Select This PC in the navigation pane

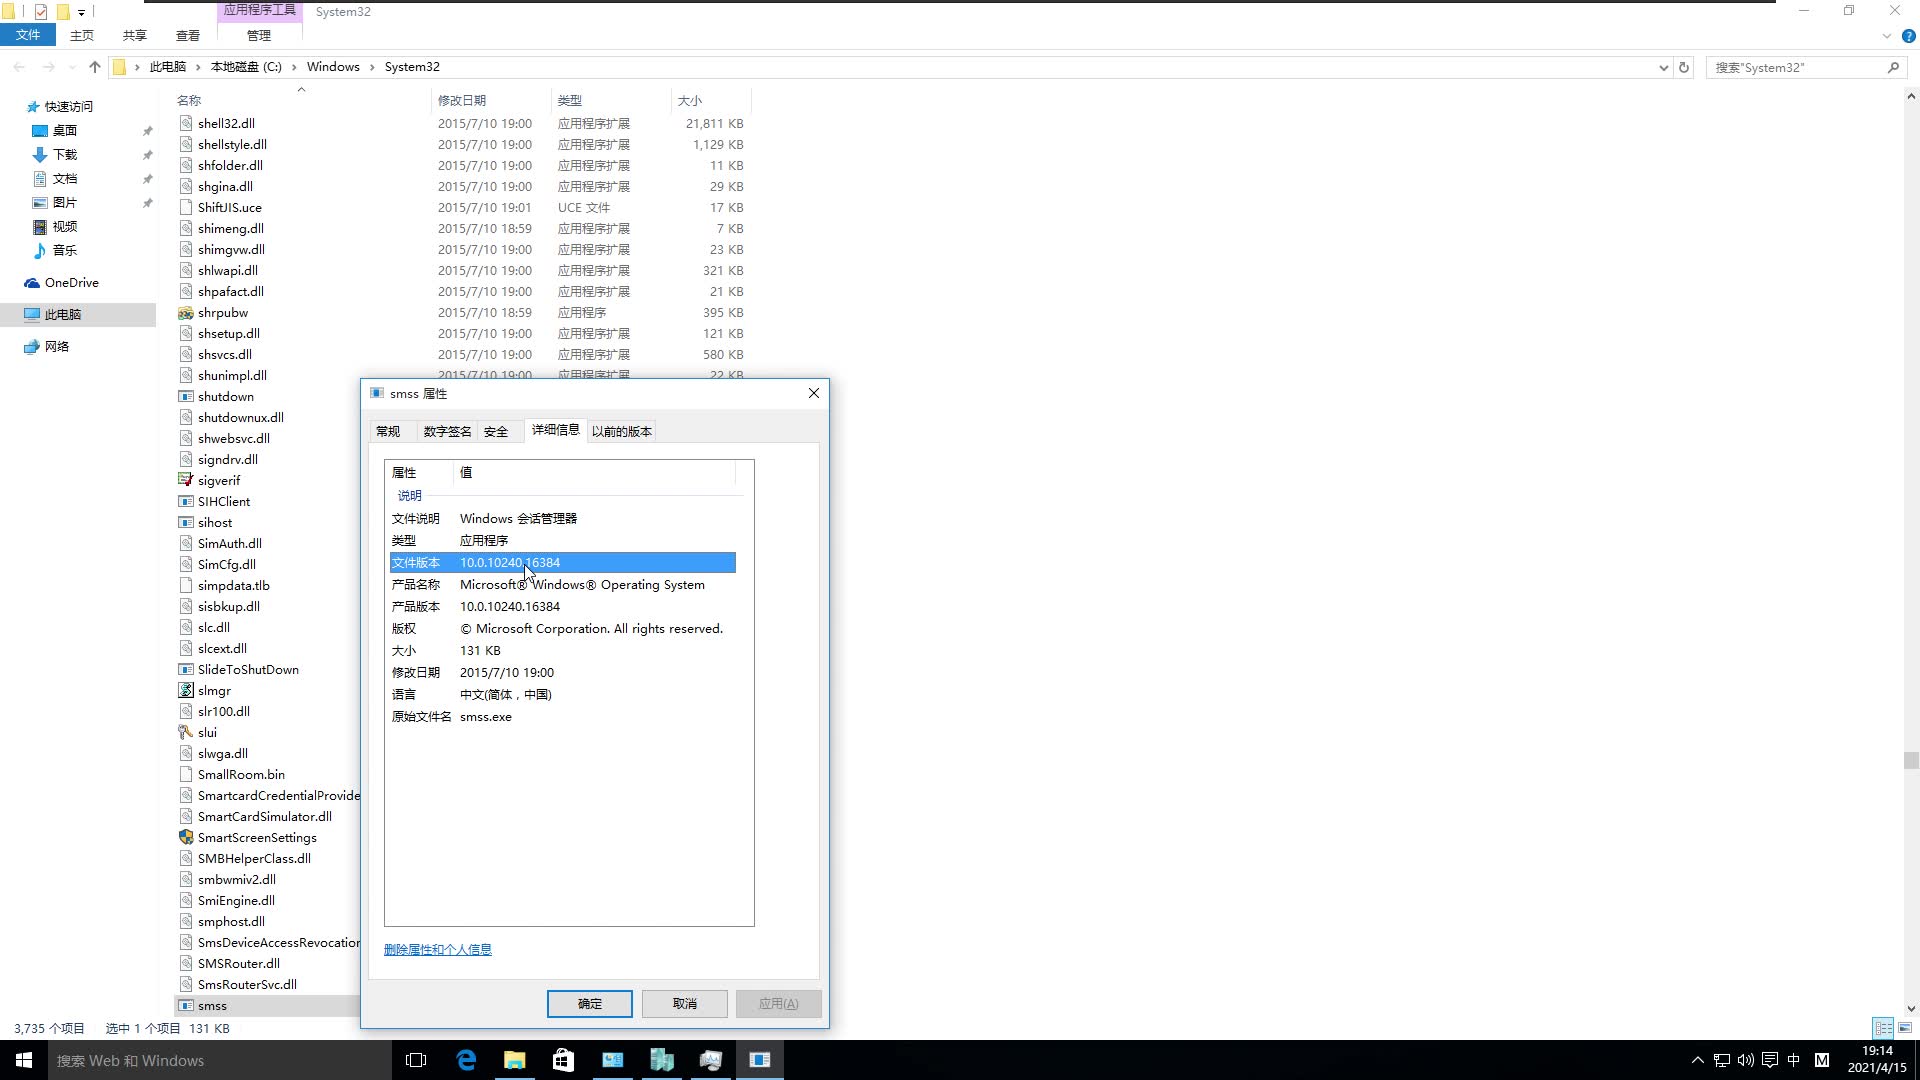point(63,315)
